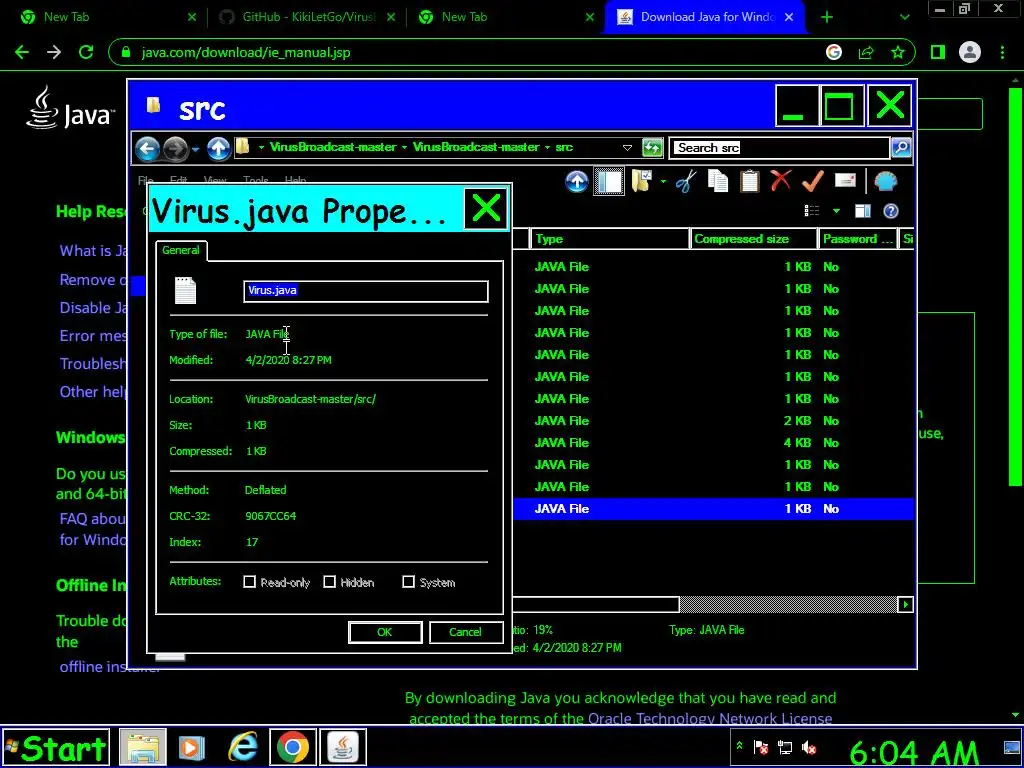Click the horizontal scrollbar thumb in file list
Image resolution: width=1024 pixels, height=768 pixels.
pyautogui.click(x=596, y=604)
